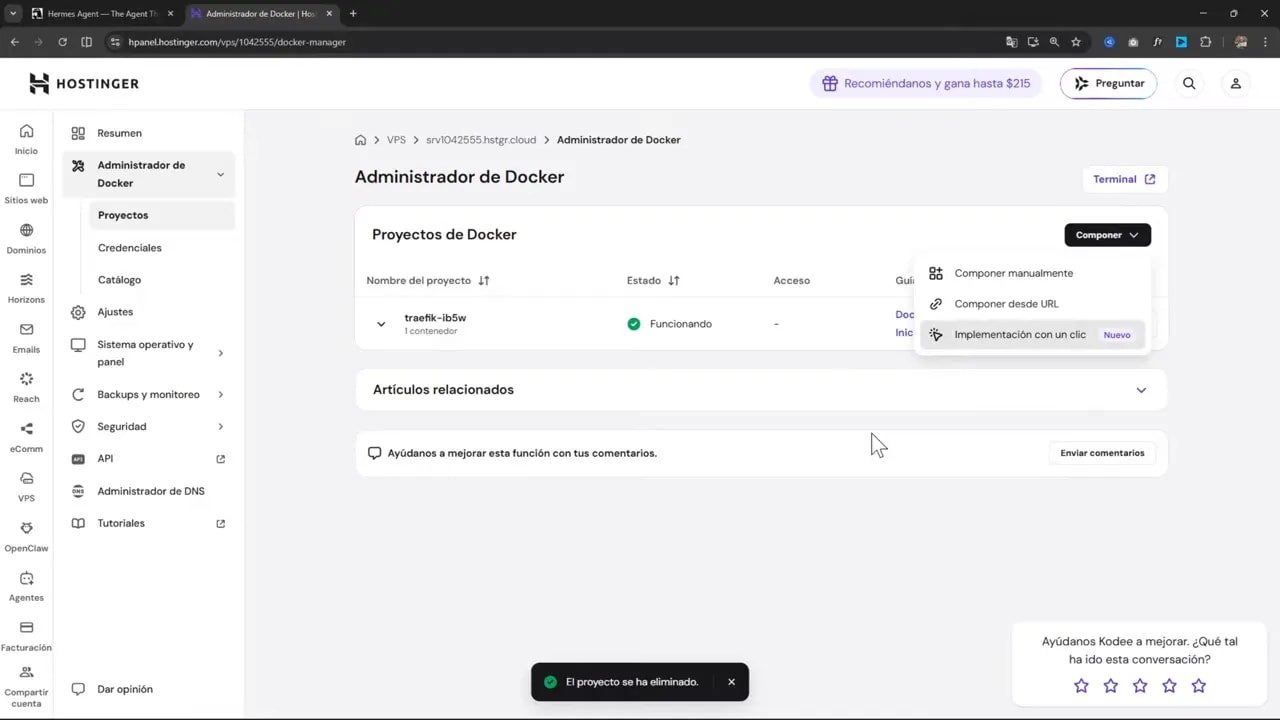1280x720 pixels.
Task: Open a new browser tab
Action: 353,14
